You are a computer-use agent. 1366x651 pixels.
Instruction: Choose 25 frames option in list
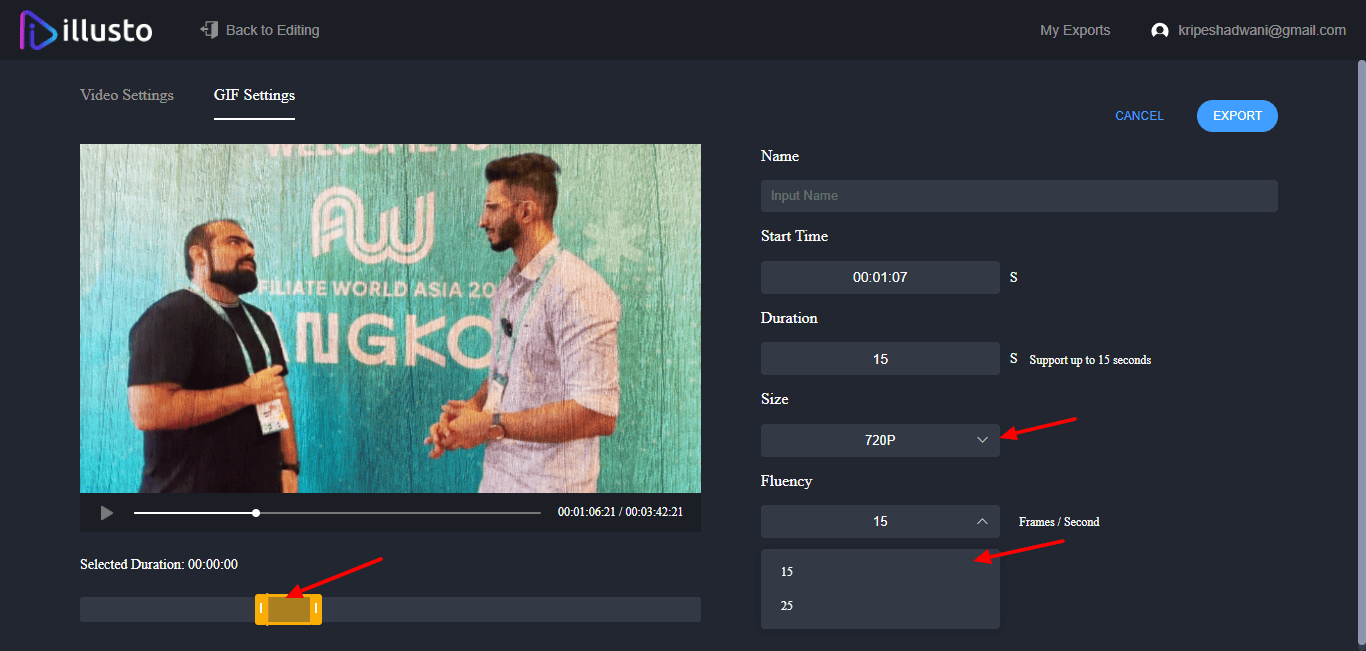point(880,606)
